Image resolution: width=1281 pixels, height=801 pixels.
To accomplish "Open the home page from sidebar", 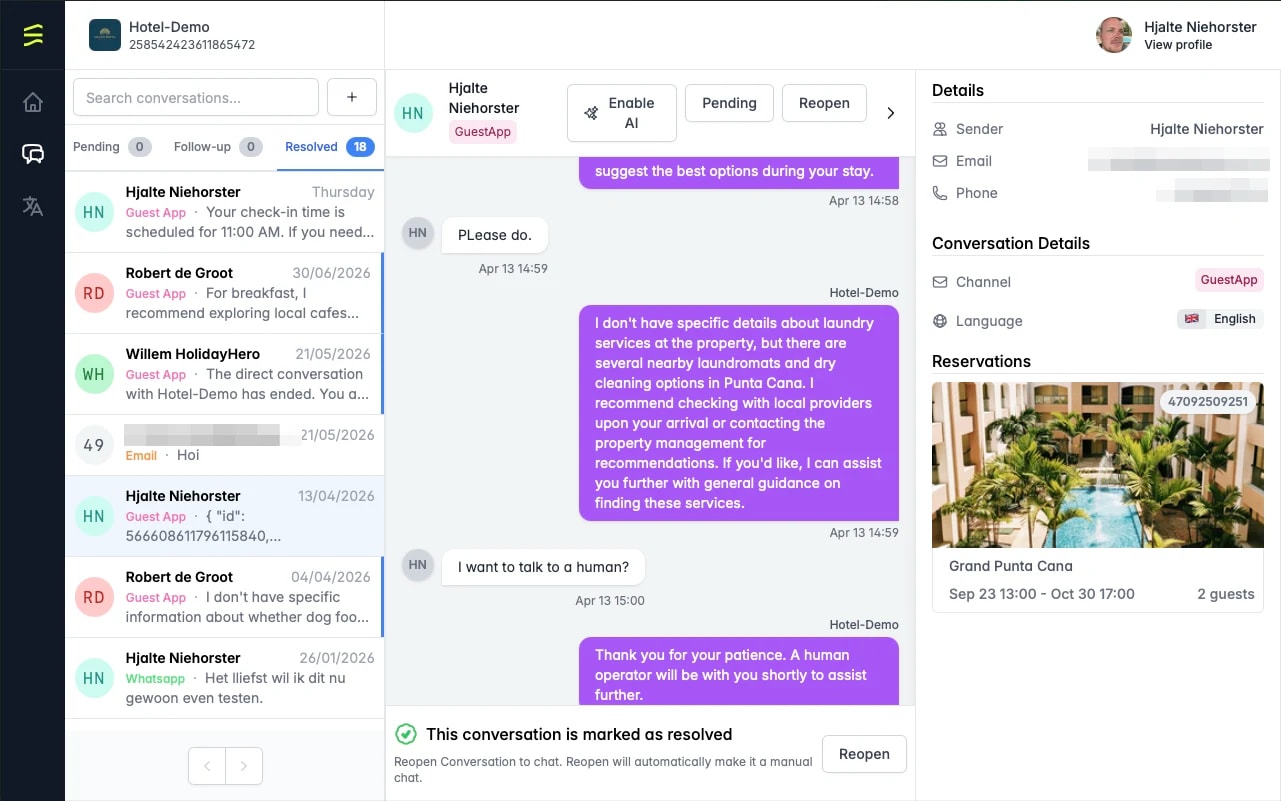I will pos(33,102).
